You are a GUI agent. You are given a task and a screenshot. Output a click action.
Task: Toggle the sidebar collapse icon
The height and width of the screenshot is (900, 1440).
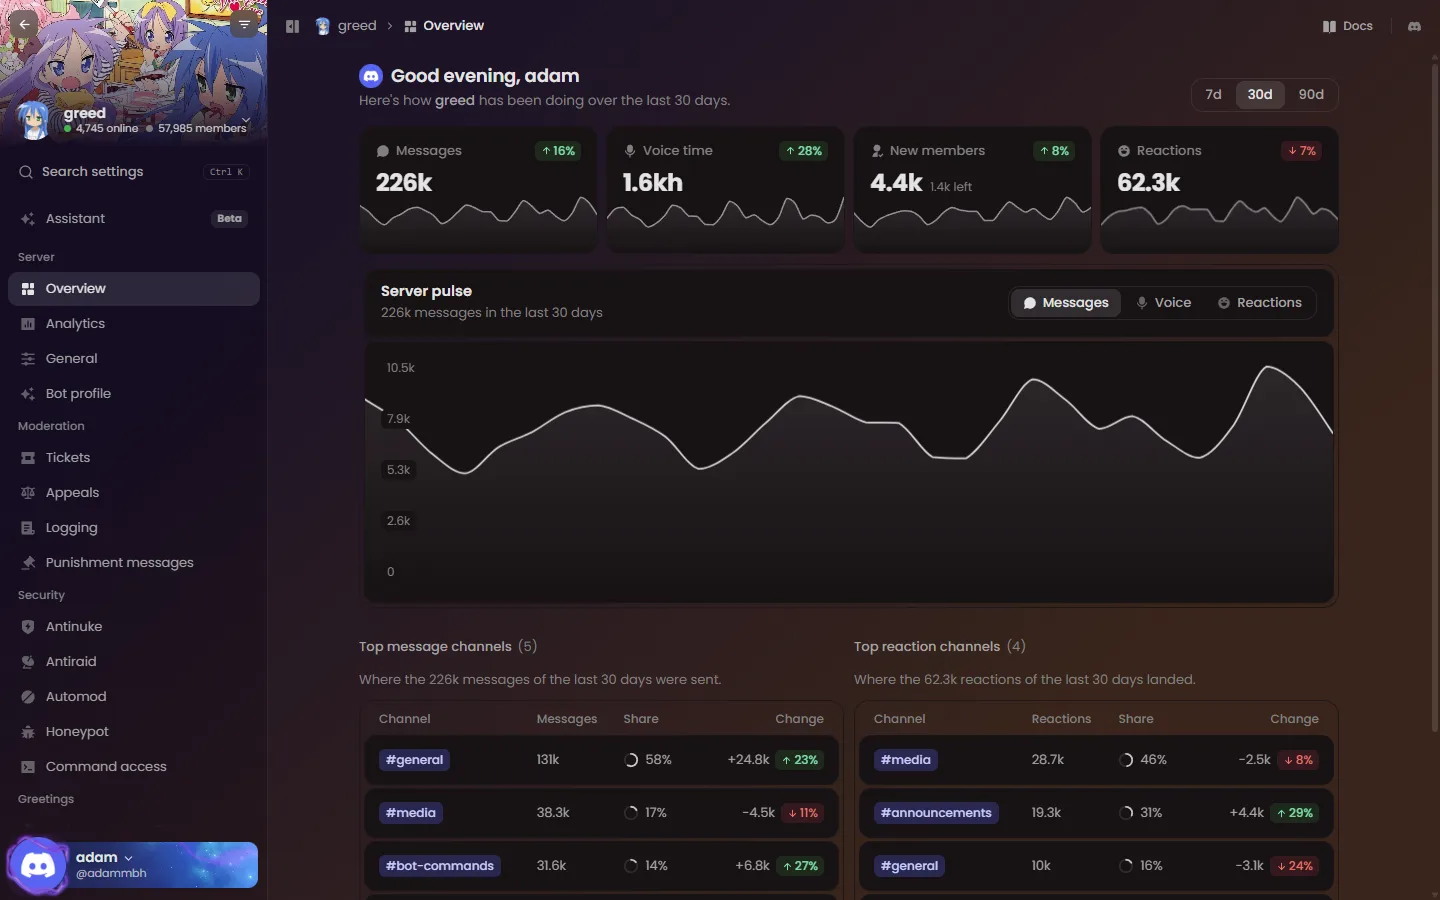pos(292,26)
